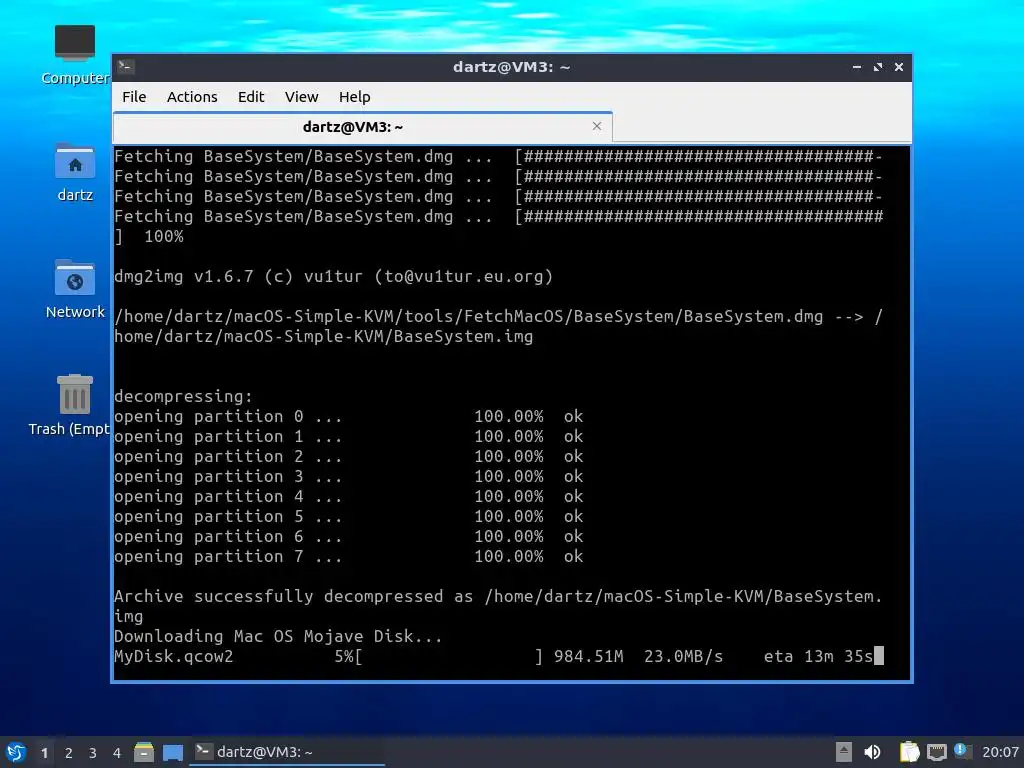Viewport: 1024px width, 768px height.
Task: Open the update notifier tray icon
Action: tap(961, 751)
